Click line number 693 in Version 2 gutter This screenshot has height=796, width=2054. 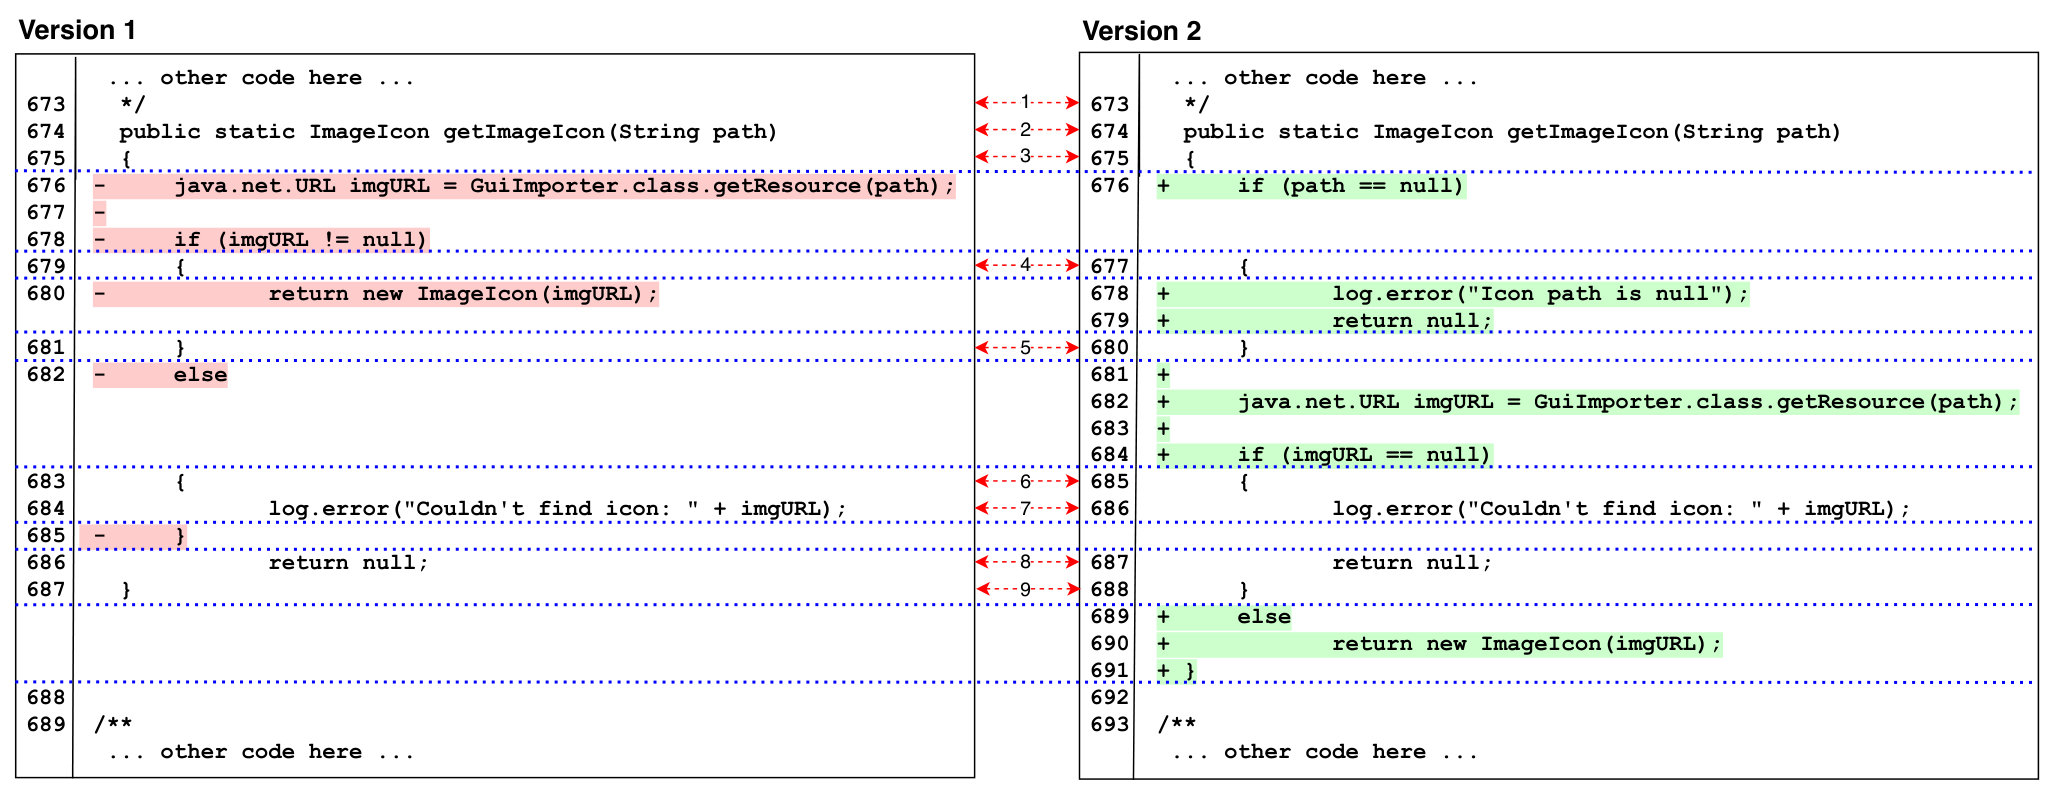tap(1110, 724)
